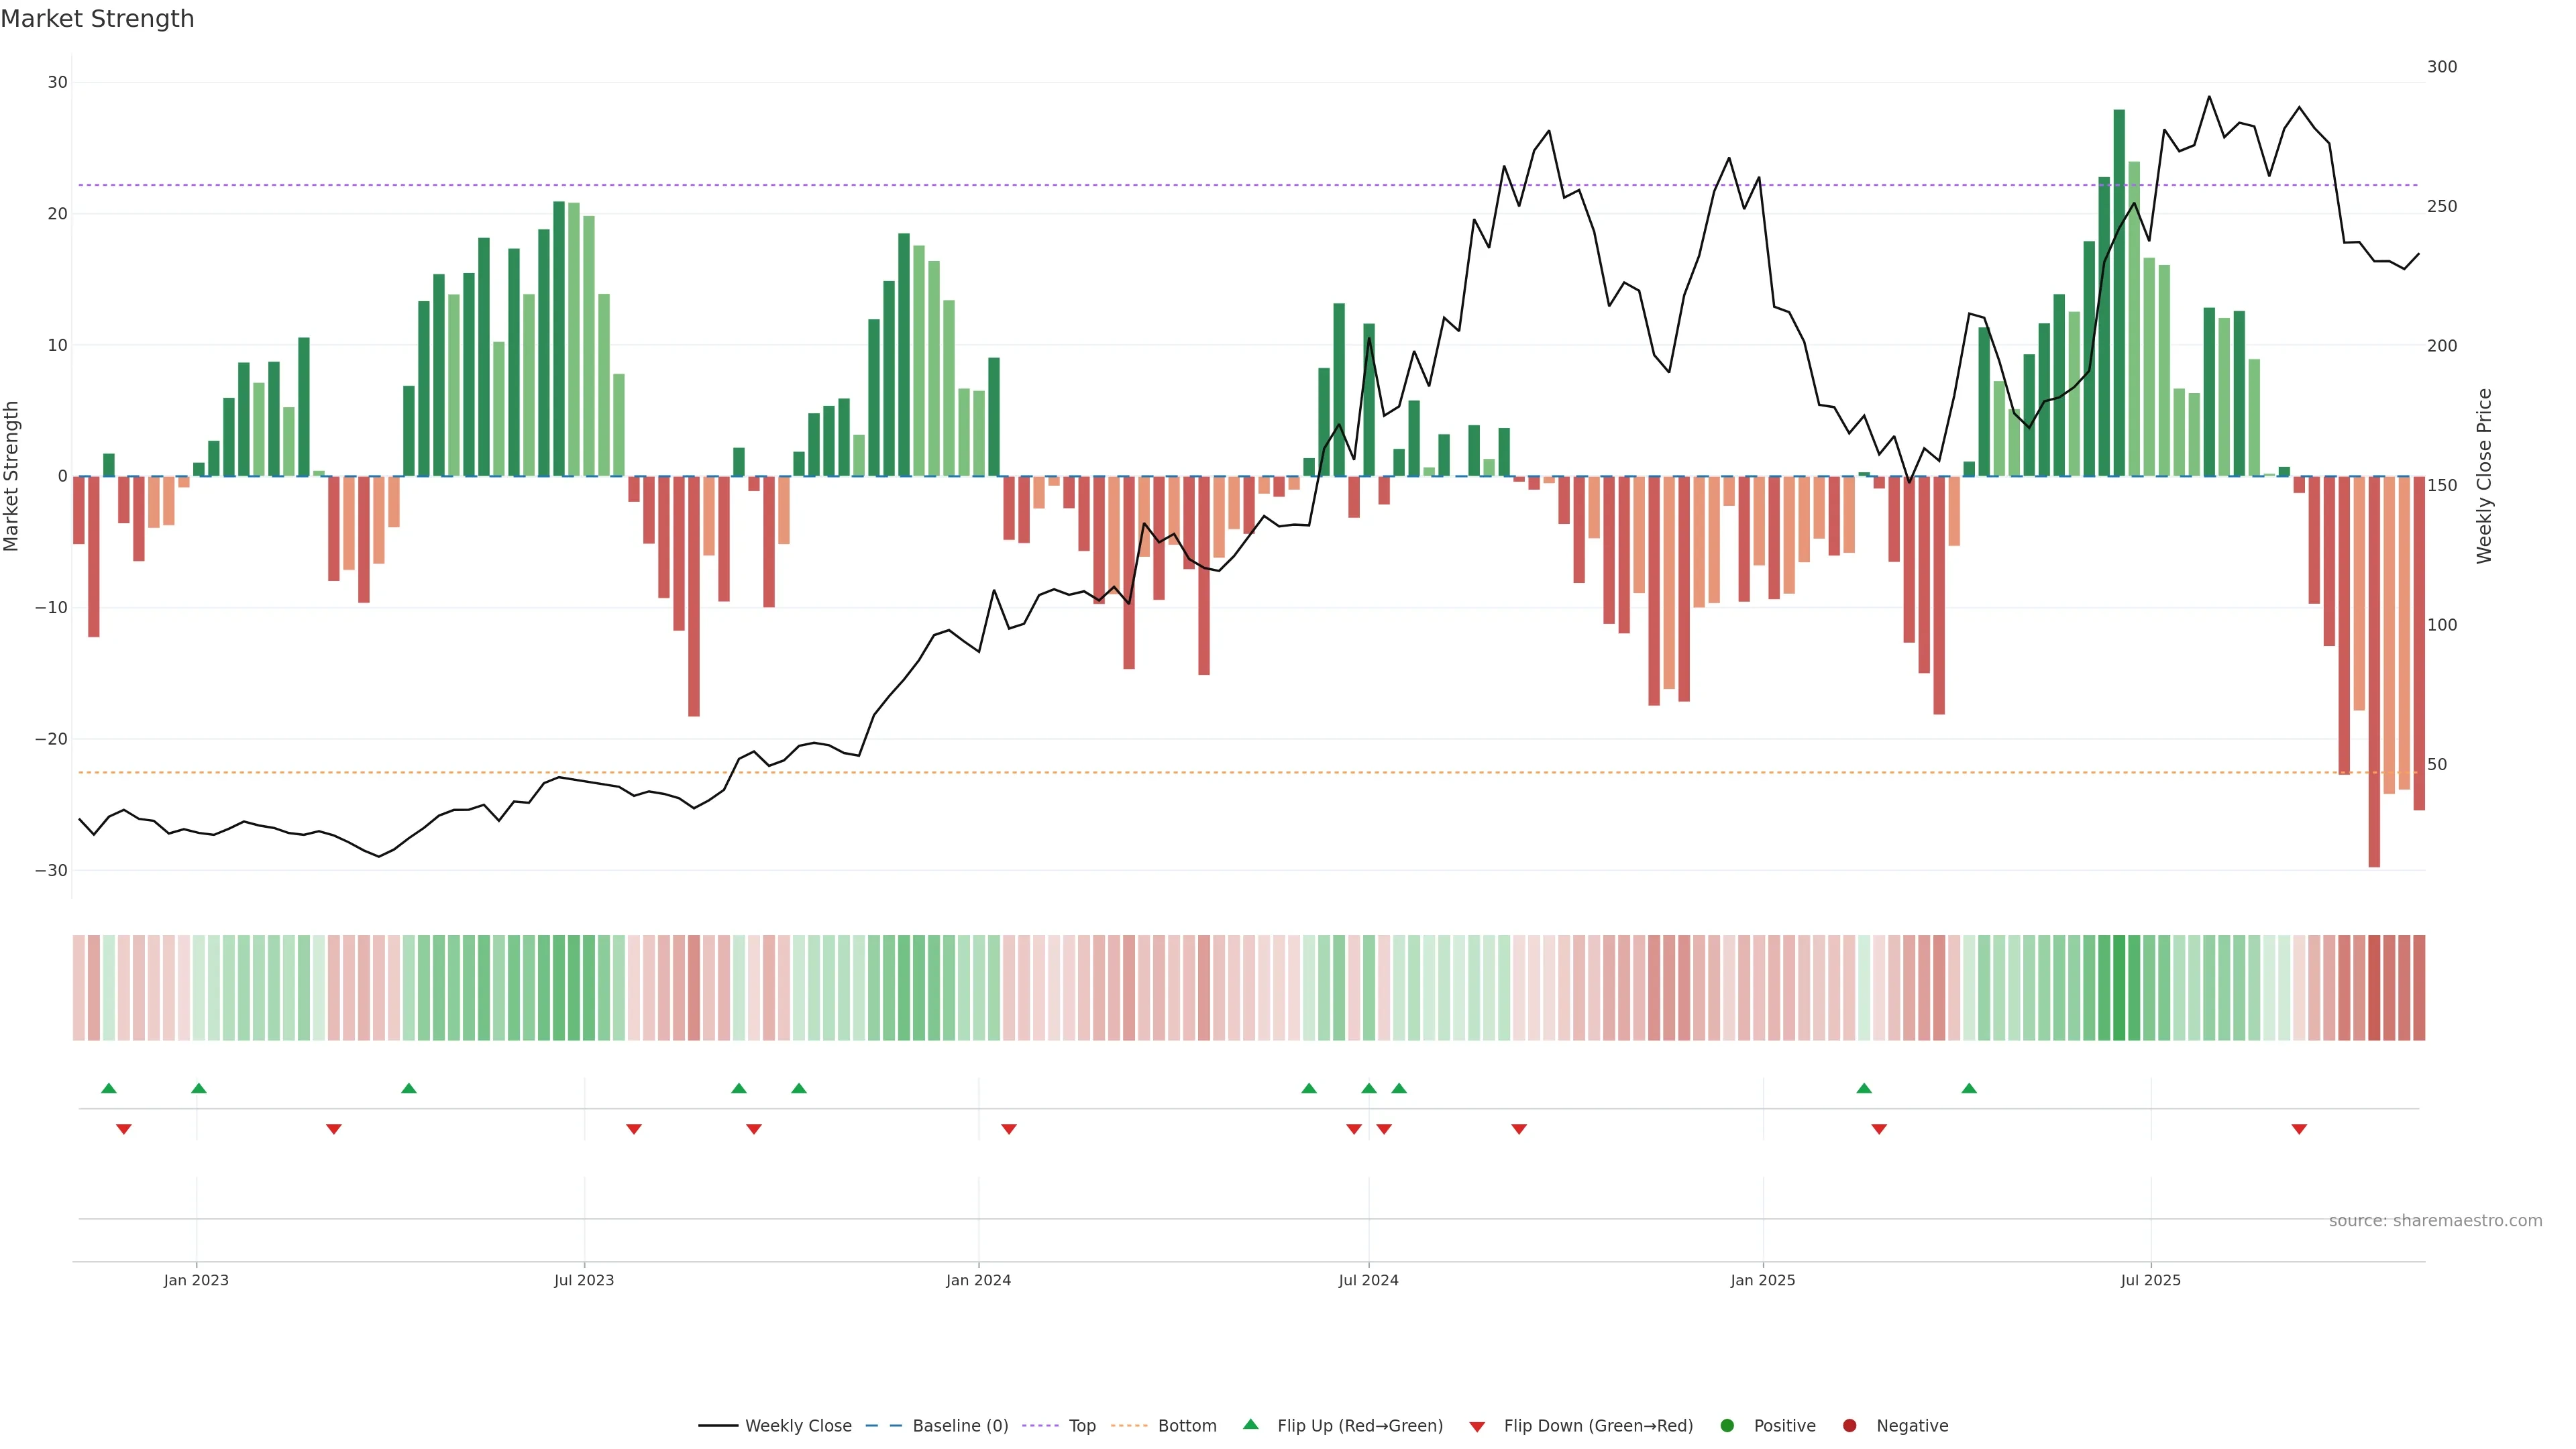Click the rightmost red flip-down triangle marker
This screenshot has width=2576, height=1449.
[x=2299, y=1129]
